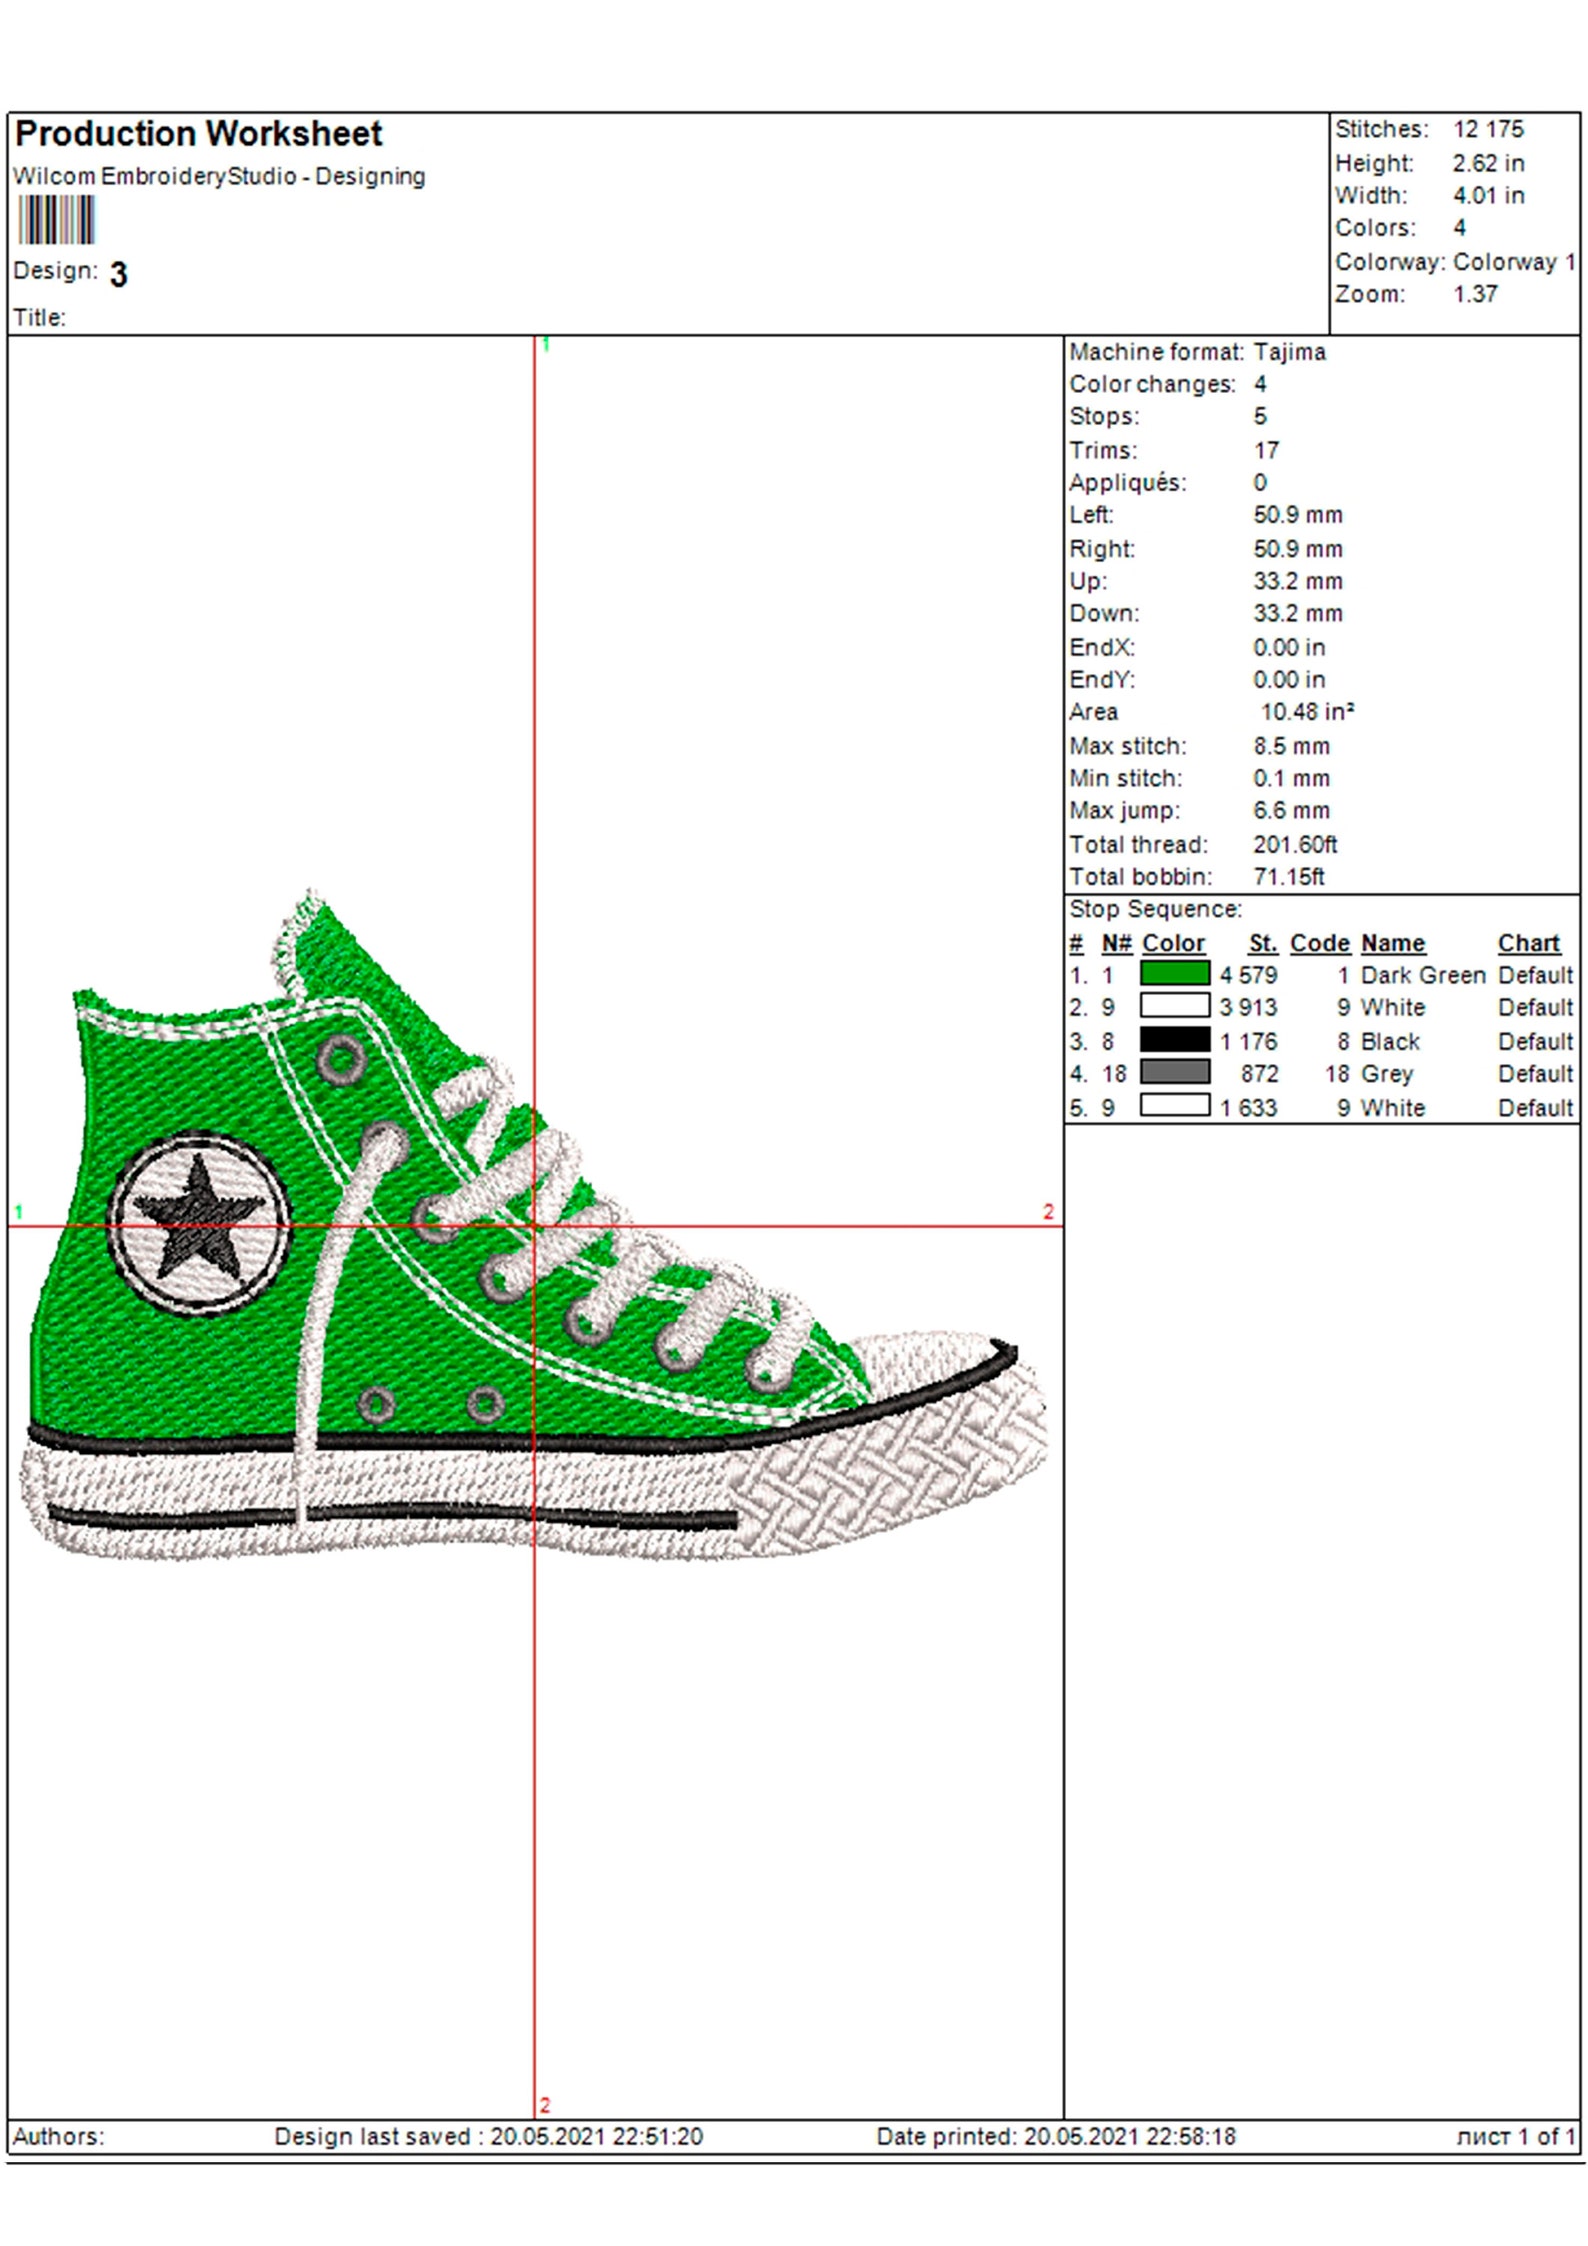1588x2246 pixels.
Task: Click the Dark Green color swatch
Action: [x=1175, y=973]
